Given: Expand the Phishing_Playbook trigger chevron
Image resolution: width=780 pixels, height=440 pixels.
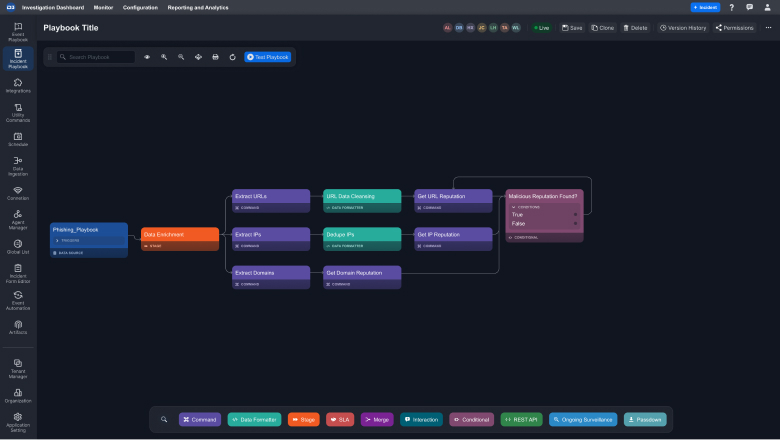Looking at the screenshot, I should [x=57, y=240].
